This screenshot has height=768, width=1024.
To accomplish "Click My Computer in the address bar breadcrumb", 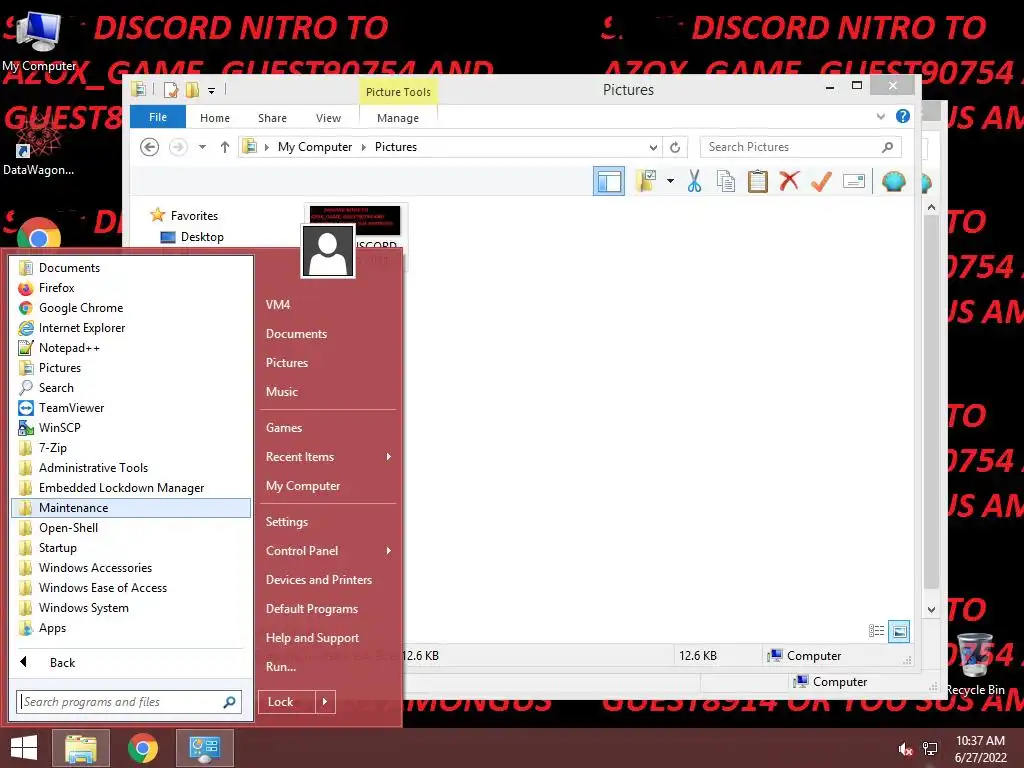I will coord(315,147).
